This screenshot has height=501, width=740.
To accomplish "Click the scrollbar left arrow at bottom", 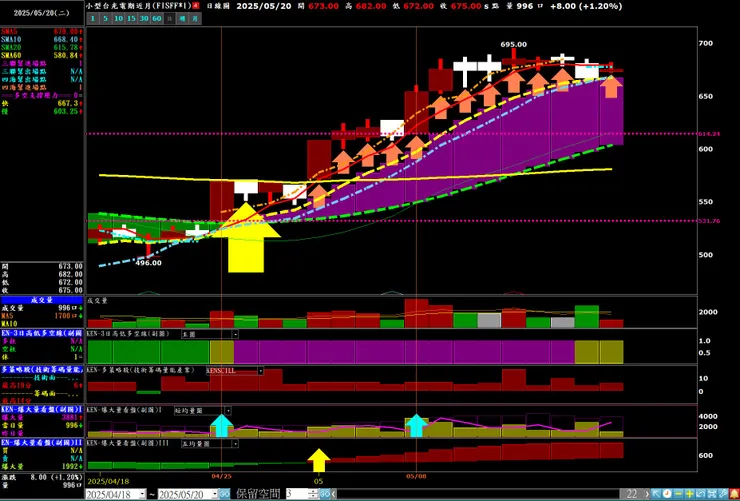I will coord(334,494).
